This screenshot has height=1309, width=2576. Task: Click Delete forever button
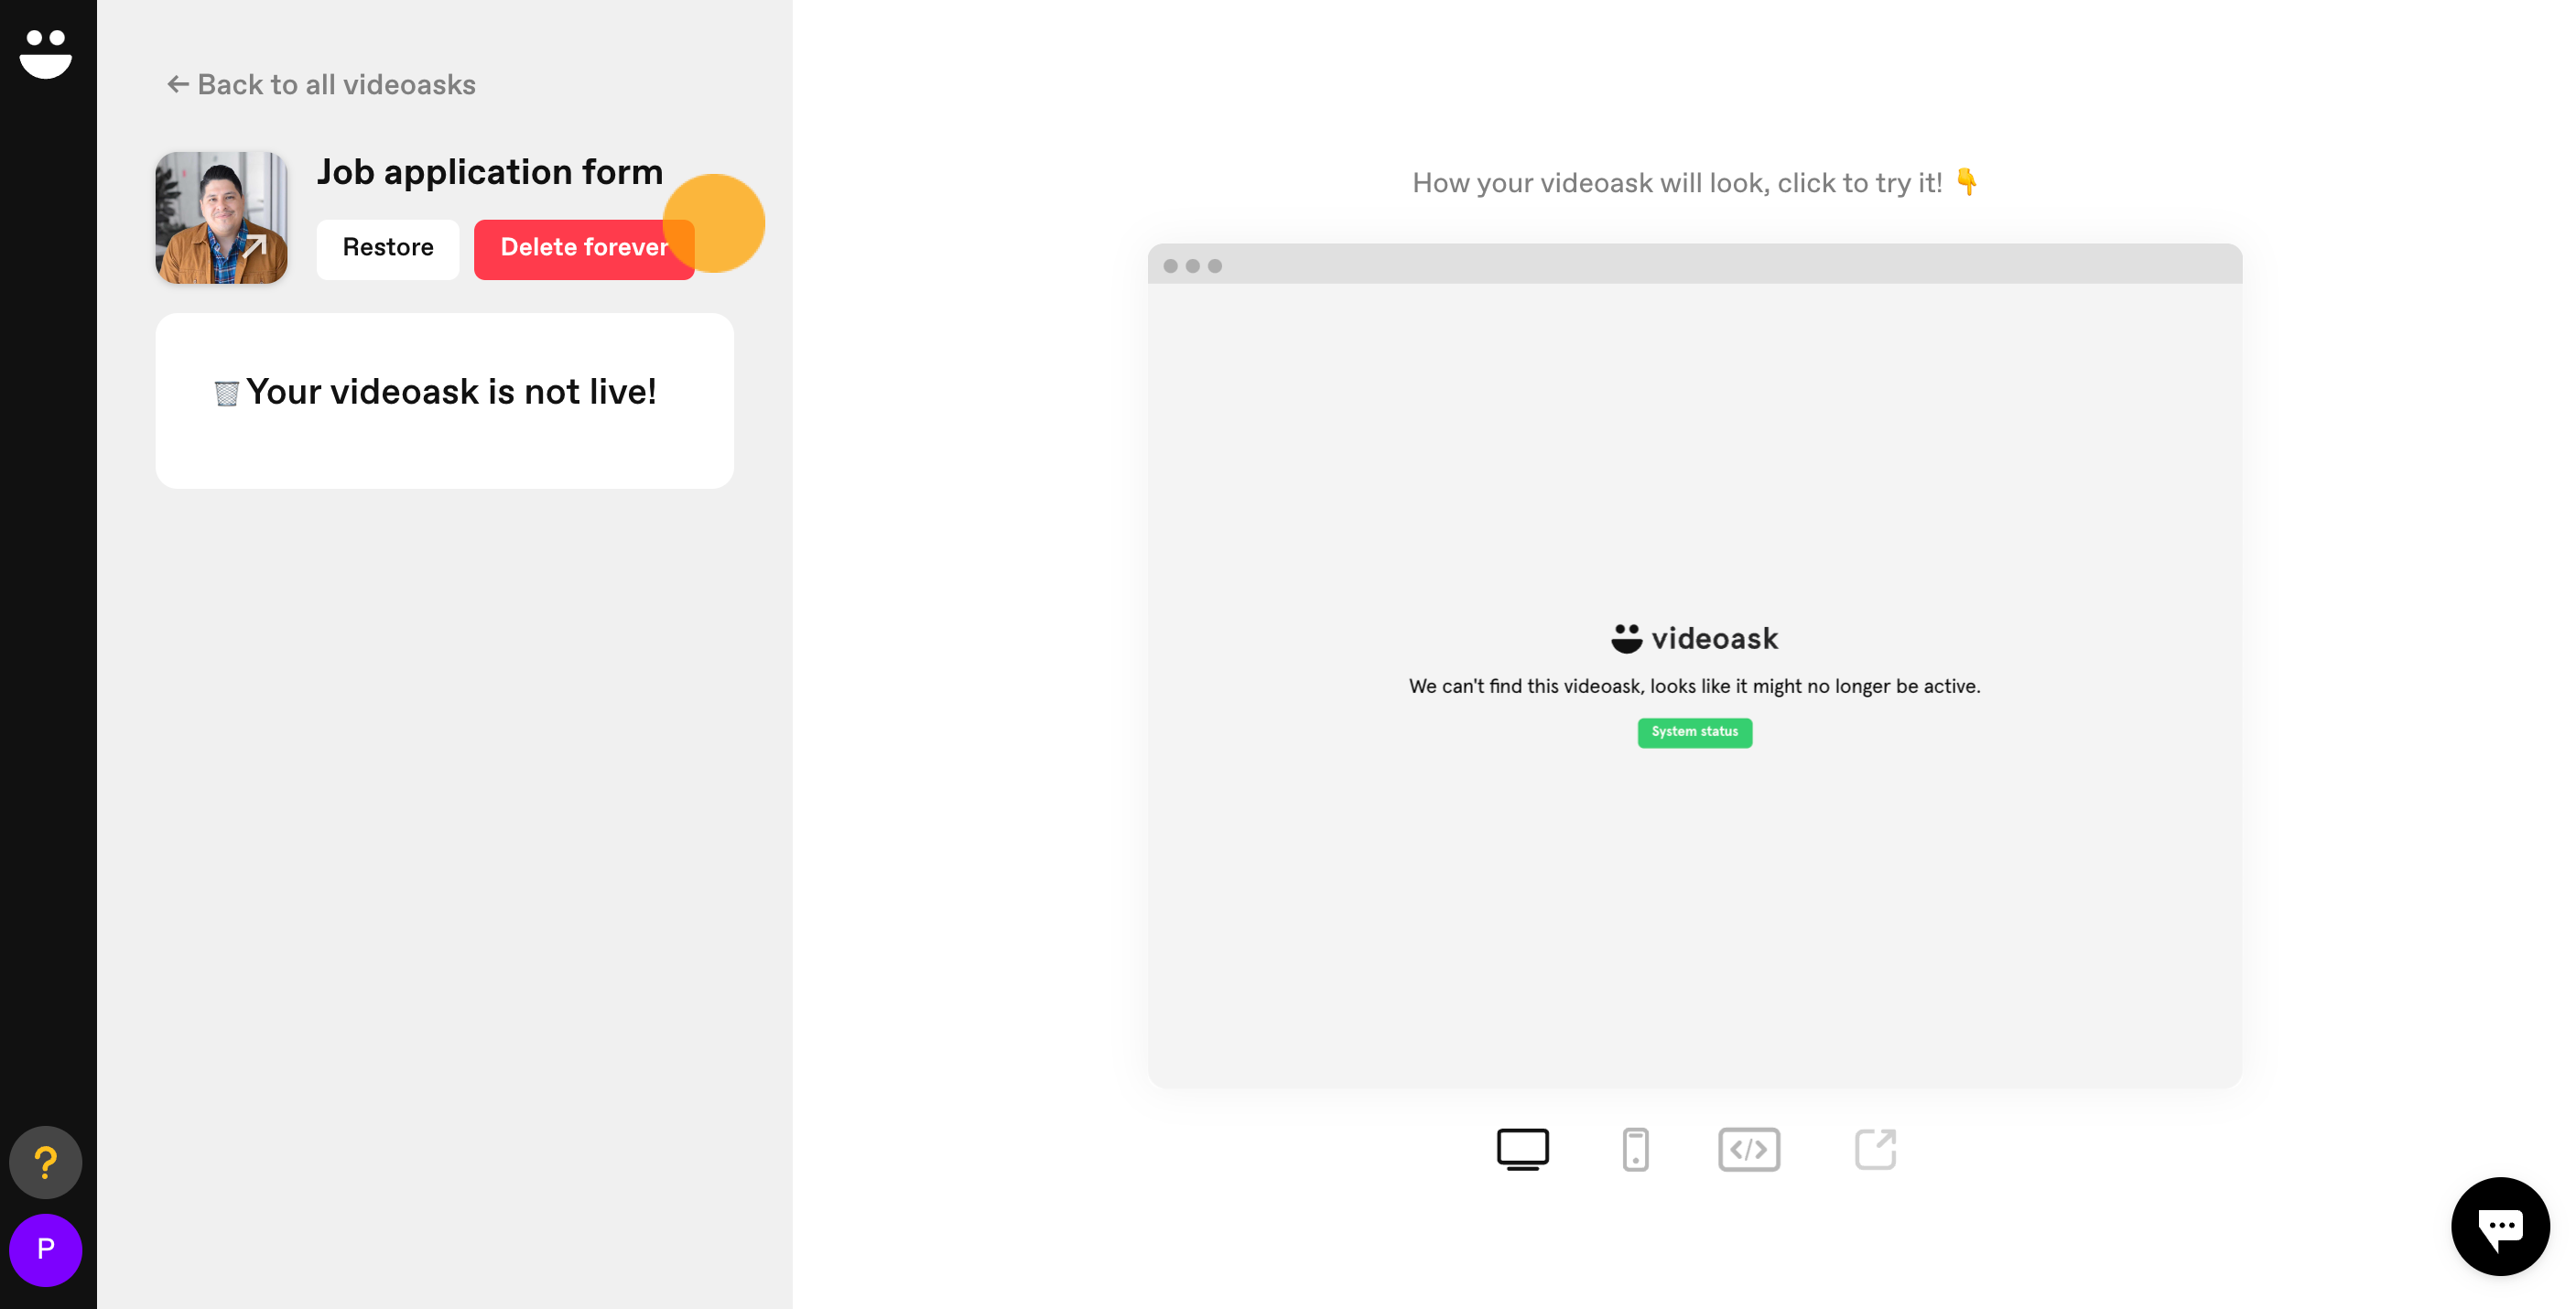[x=584, y=248]
